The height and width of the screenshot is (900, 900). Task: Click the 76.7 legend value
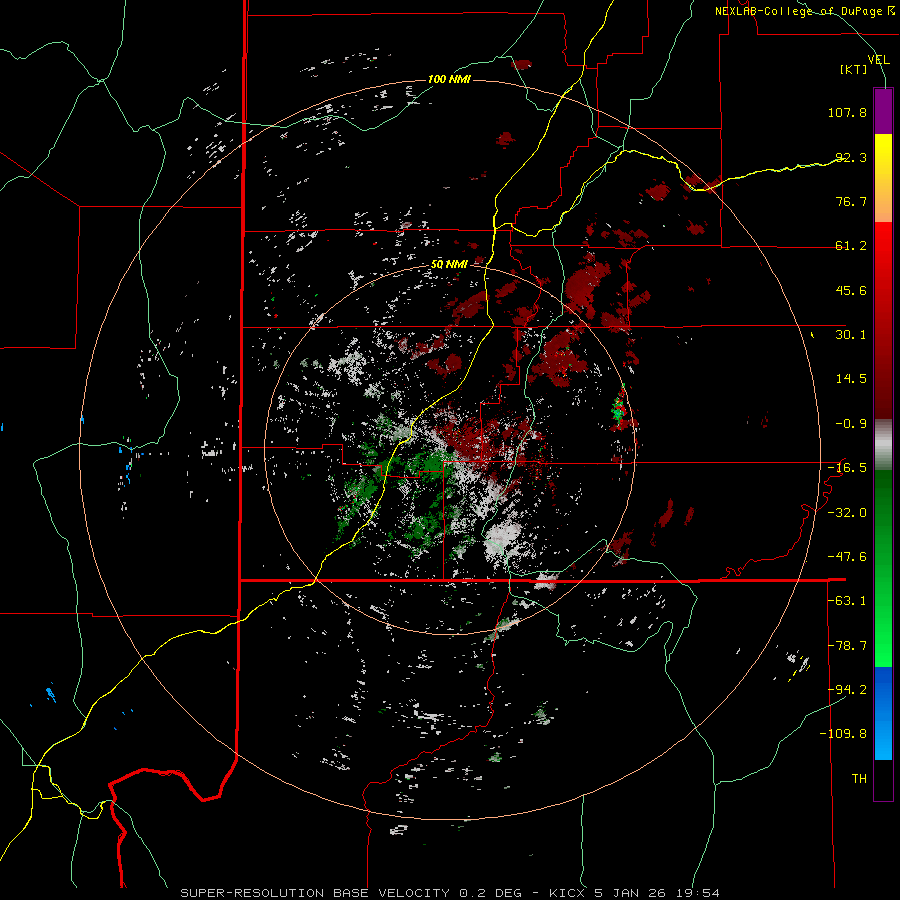(x=851, y=201)
